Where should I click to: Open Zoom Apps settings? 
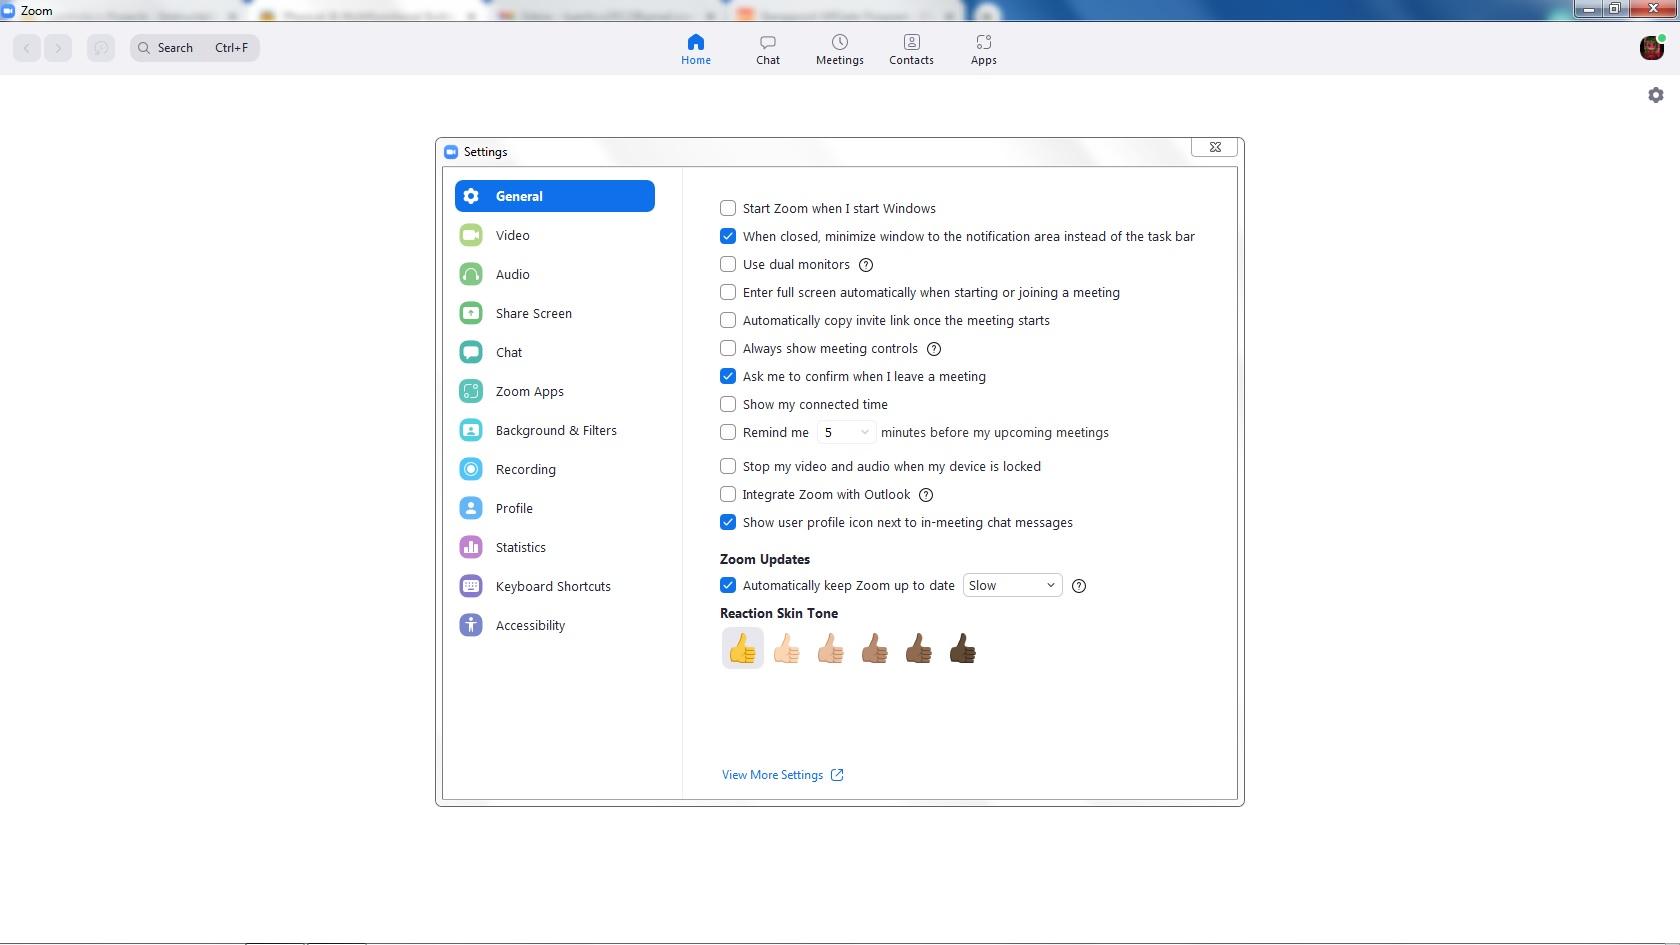tap(555, 391)
